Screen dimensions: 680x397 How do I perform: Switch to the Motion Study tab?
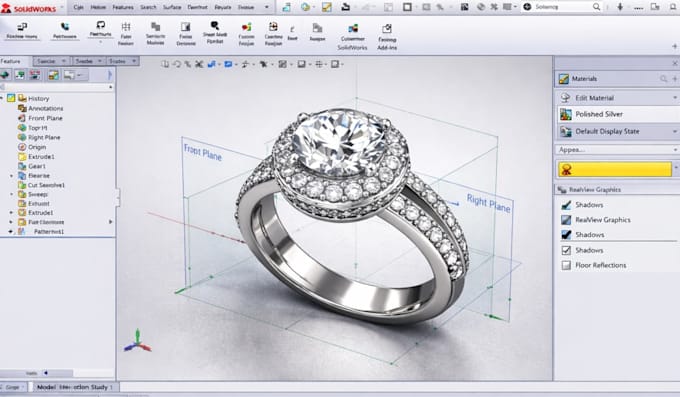tap(86, 387)
